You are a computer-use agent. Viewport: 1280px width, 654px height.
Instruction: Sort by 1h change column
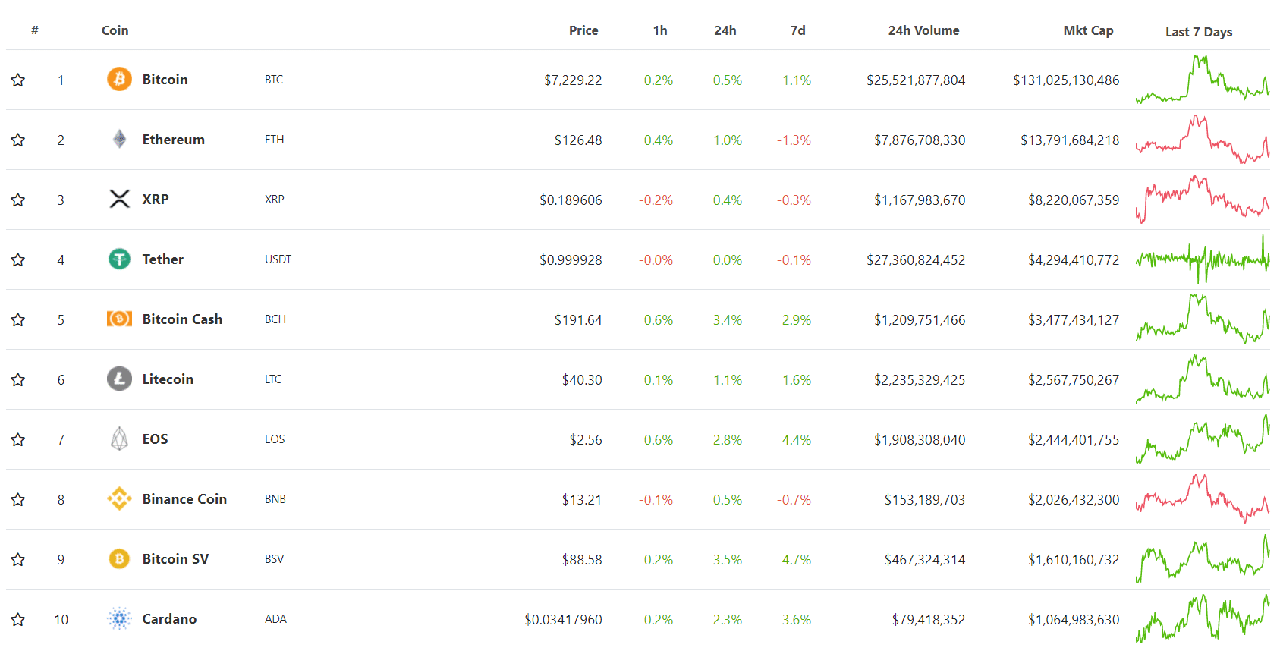[660, 30]
